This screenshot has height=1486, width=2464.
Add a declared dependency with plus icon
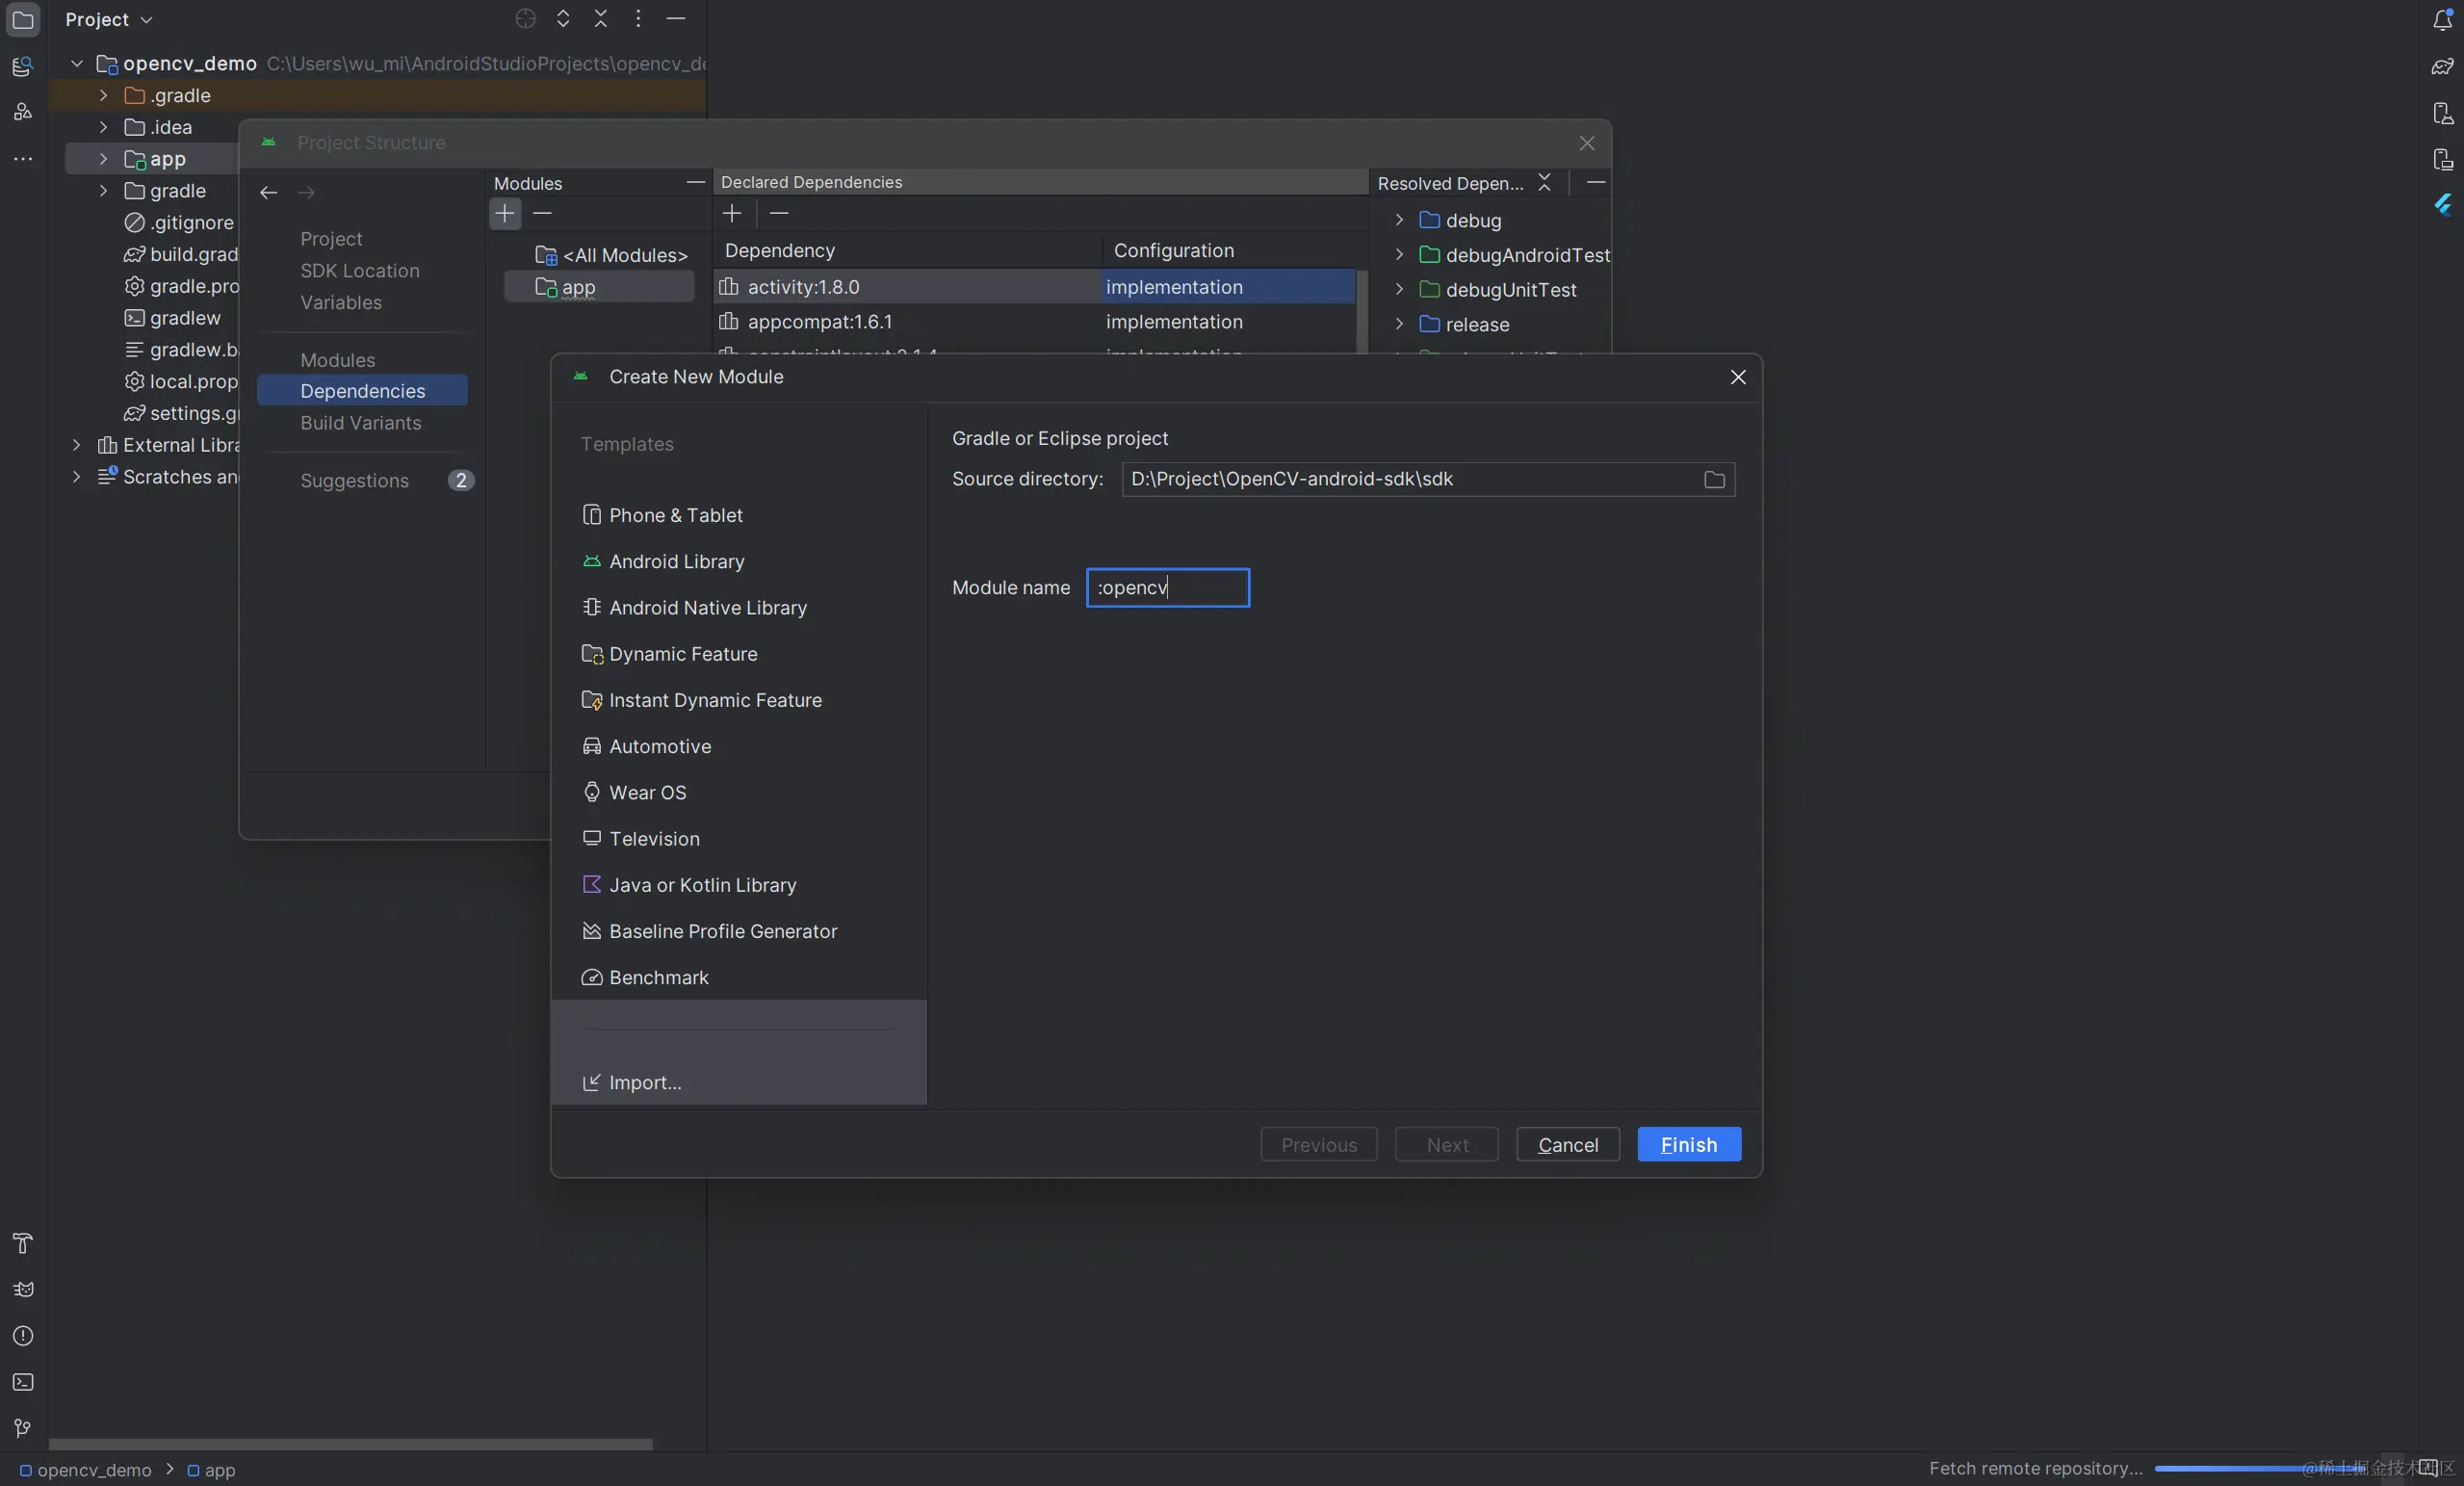(x=732, y=213)
